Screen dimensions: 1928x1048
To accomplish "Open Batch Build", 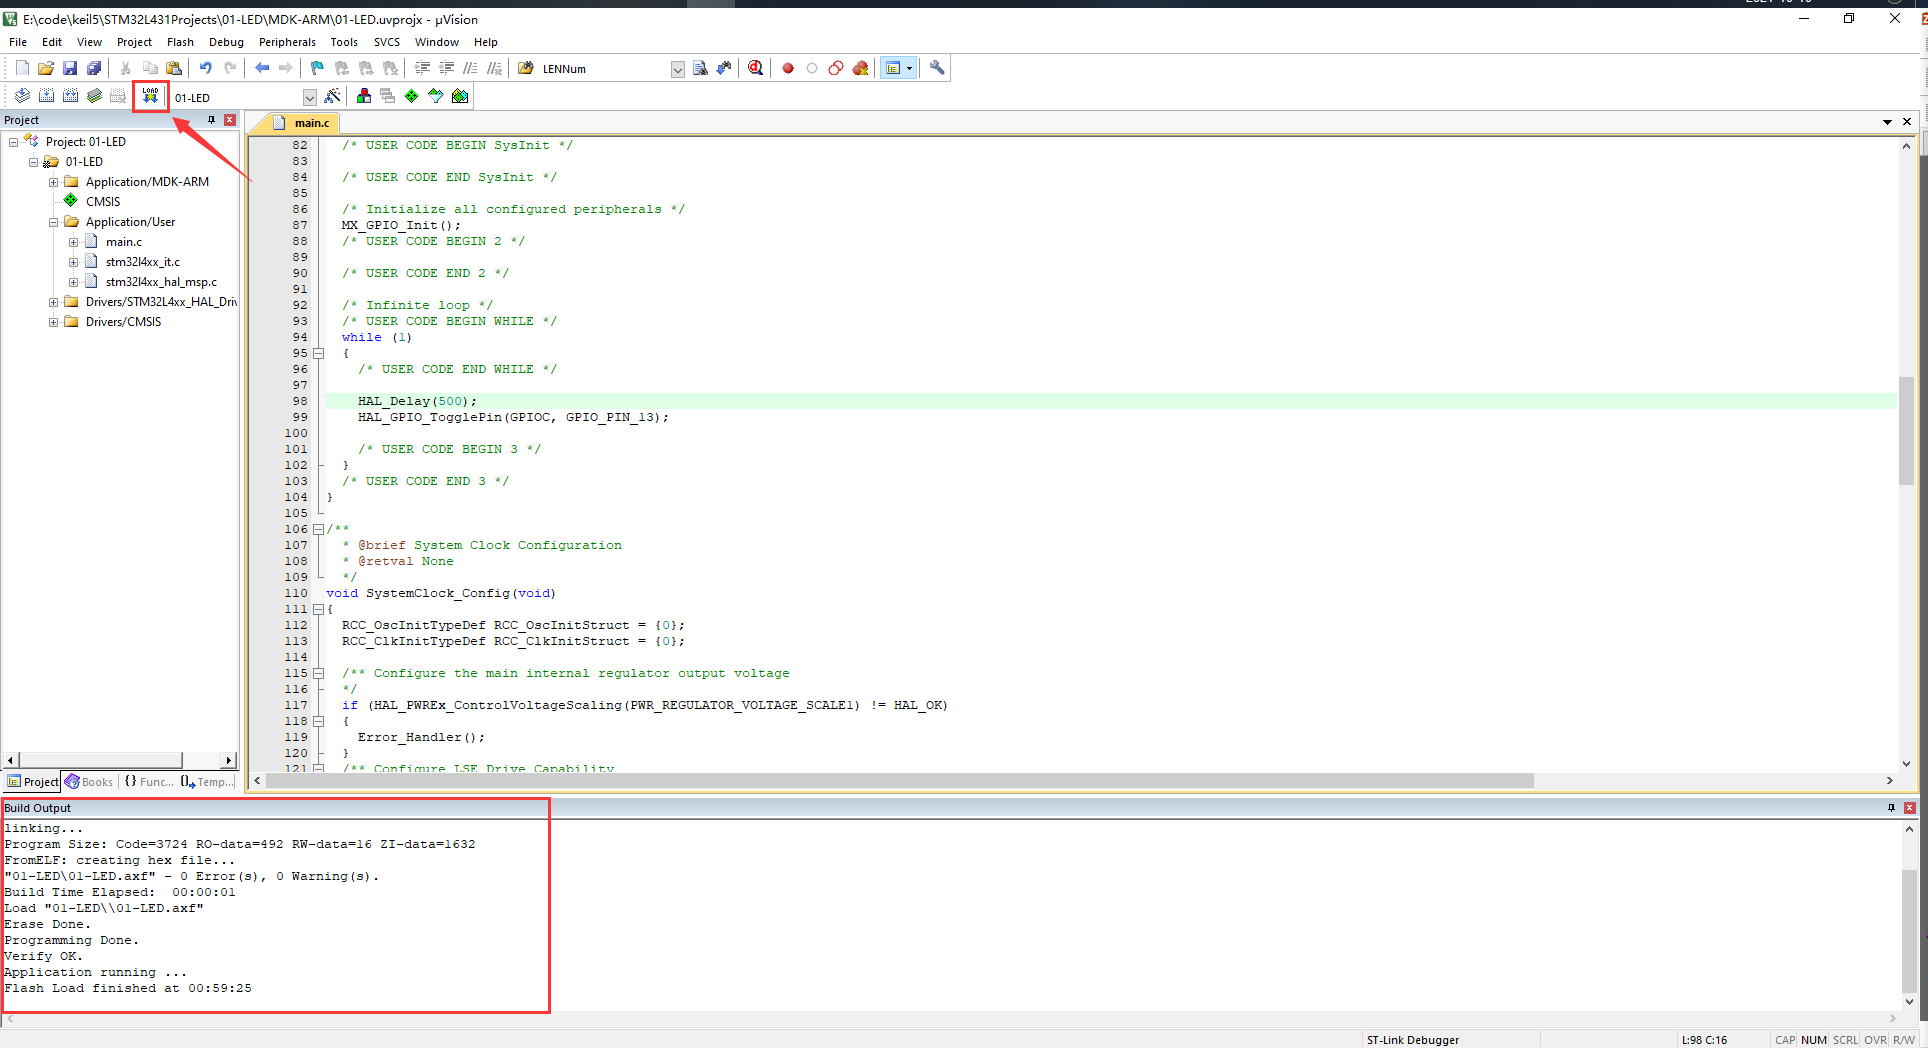I will point(94,96).
